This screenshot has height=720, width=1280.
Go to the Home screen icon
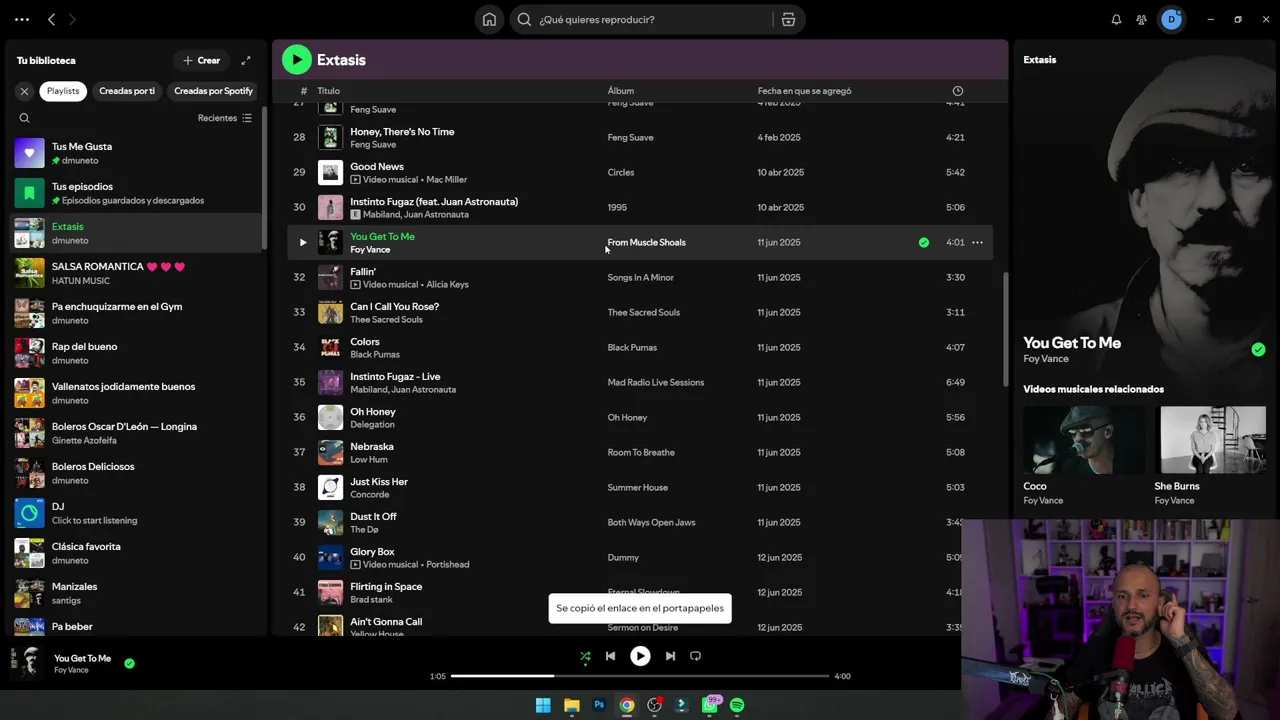click(489, 19)
